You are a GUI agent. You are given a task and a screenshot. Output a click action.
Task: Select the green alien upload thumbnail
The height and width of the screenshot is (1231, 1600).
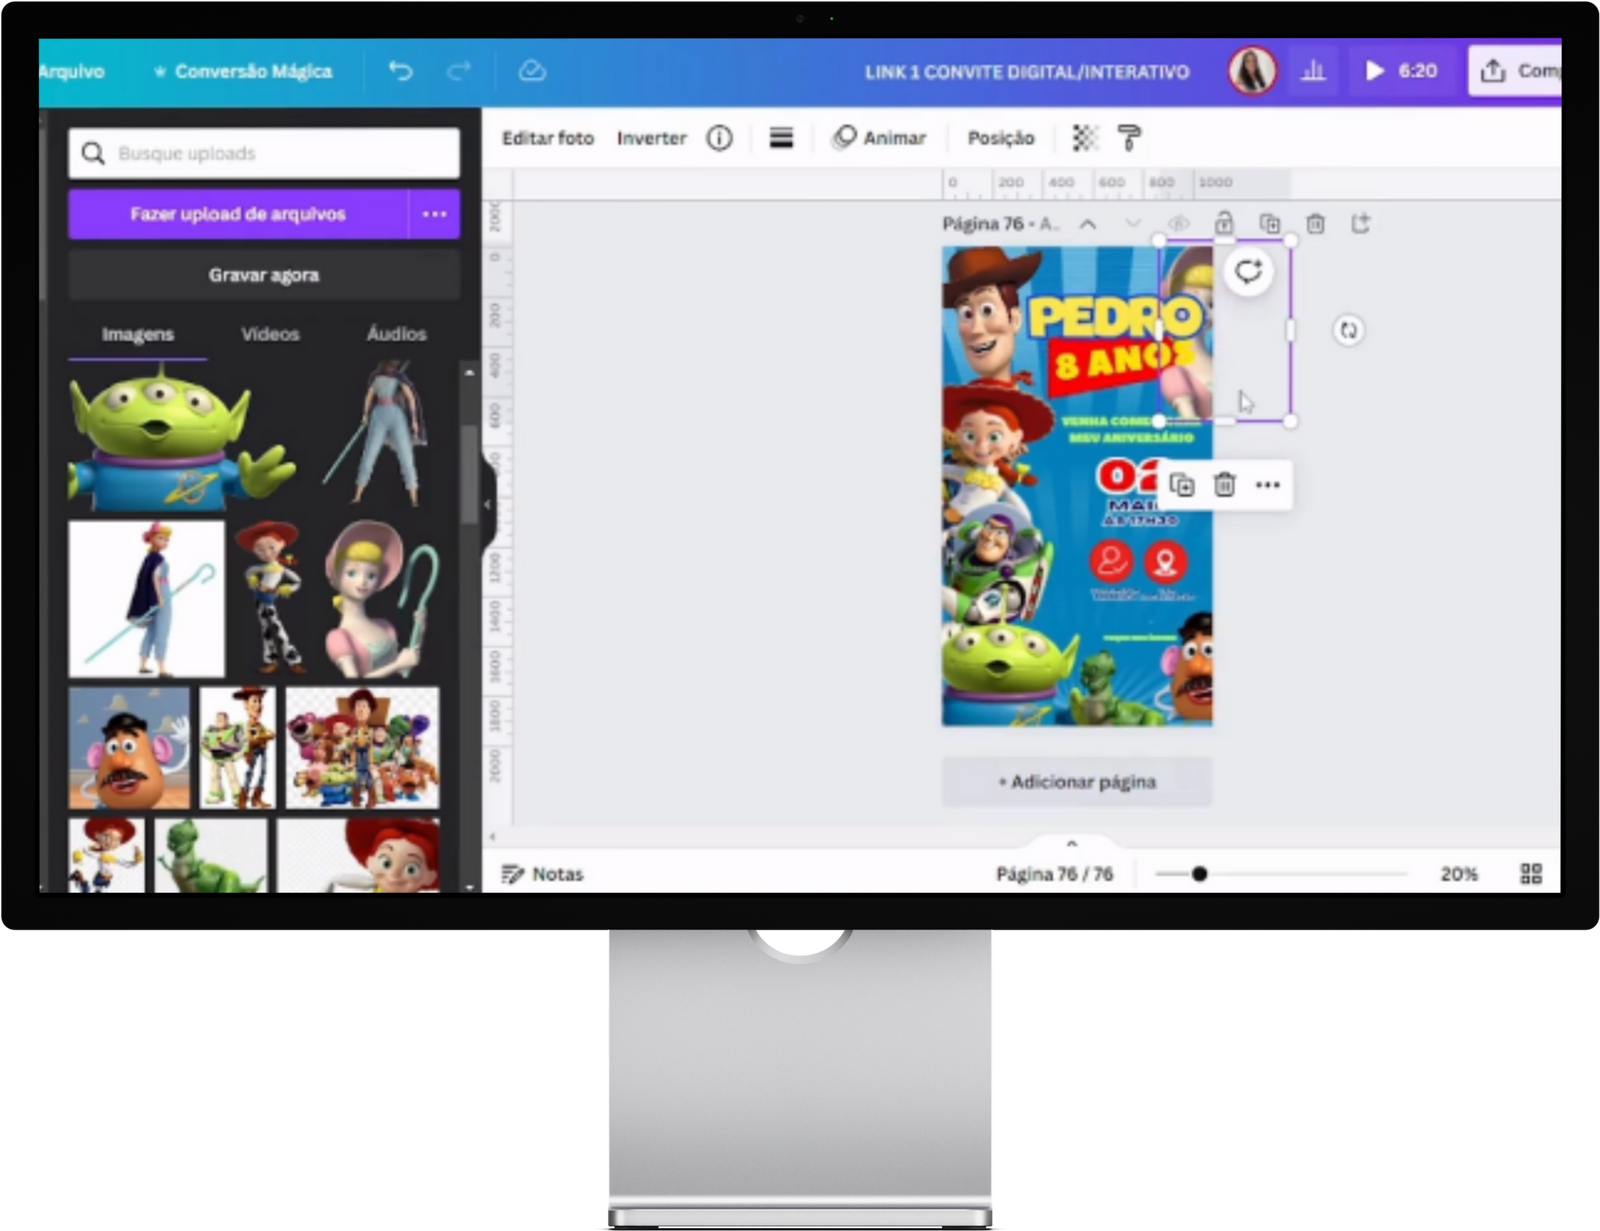[x=180, y=437]
